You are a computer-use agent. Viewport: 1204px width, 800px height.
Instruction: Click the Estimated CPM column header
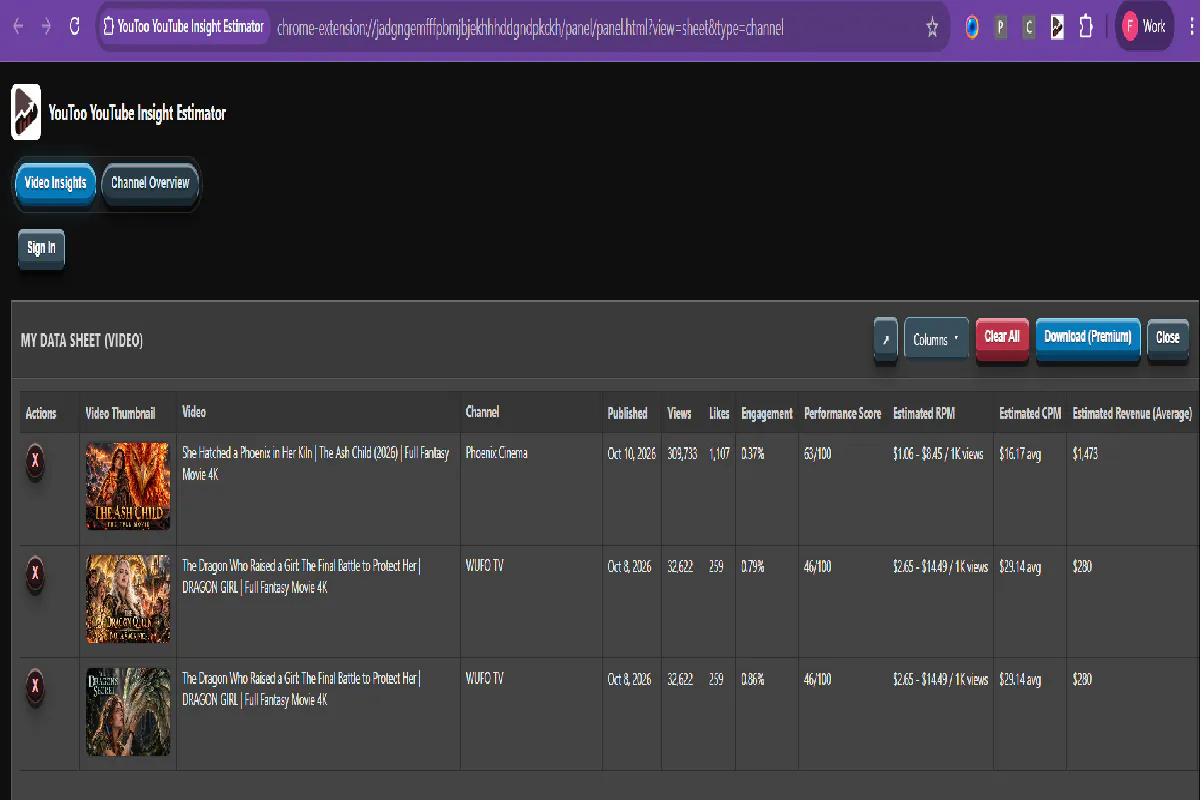click(1030, 413)
